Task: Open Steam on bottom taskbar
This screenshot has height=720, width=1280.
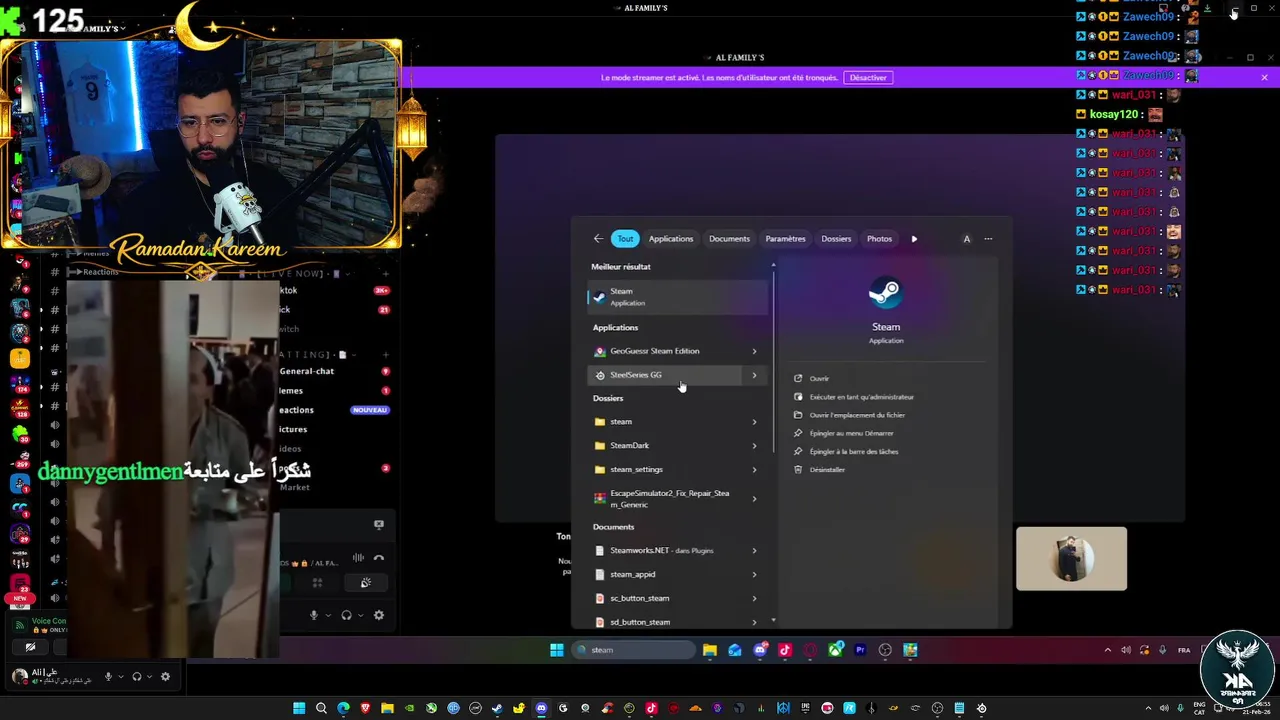Action: click(497, 709)
